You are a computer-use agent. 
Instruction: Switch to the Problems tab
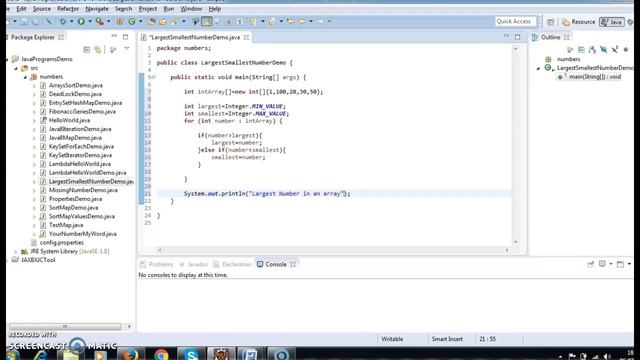[x=157, y=264]
